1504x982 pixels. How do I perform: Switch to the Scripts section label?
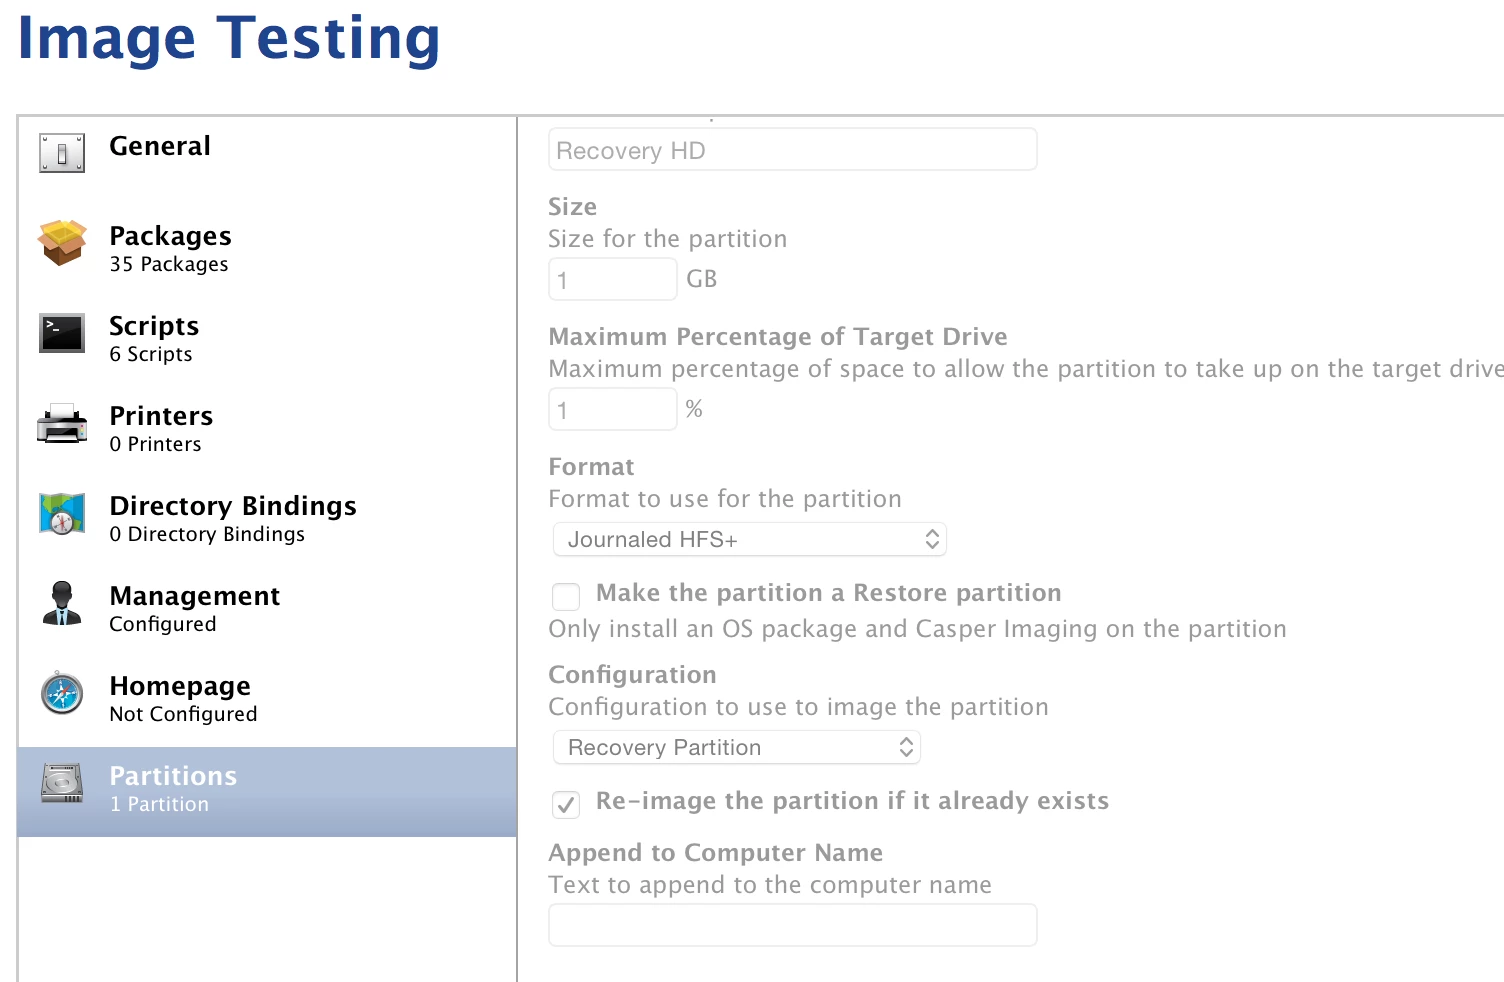[154, 326]
